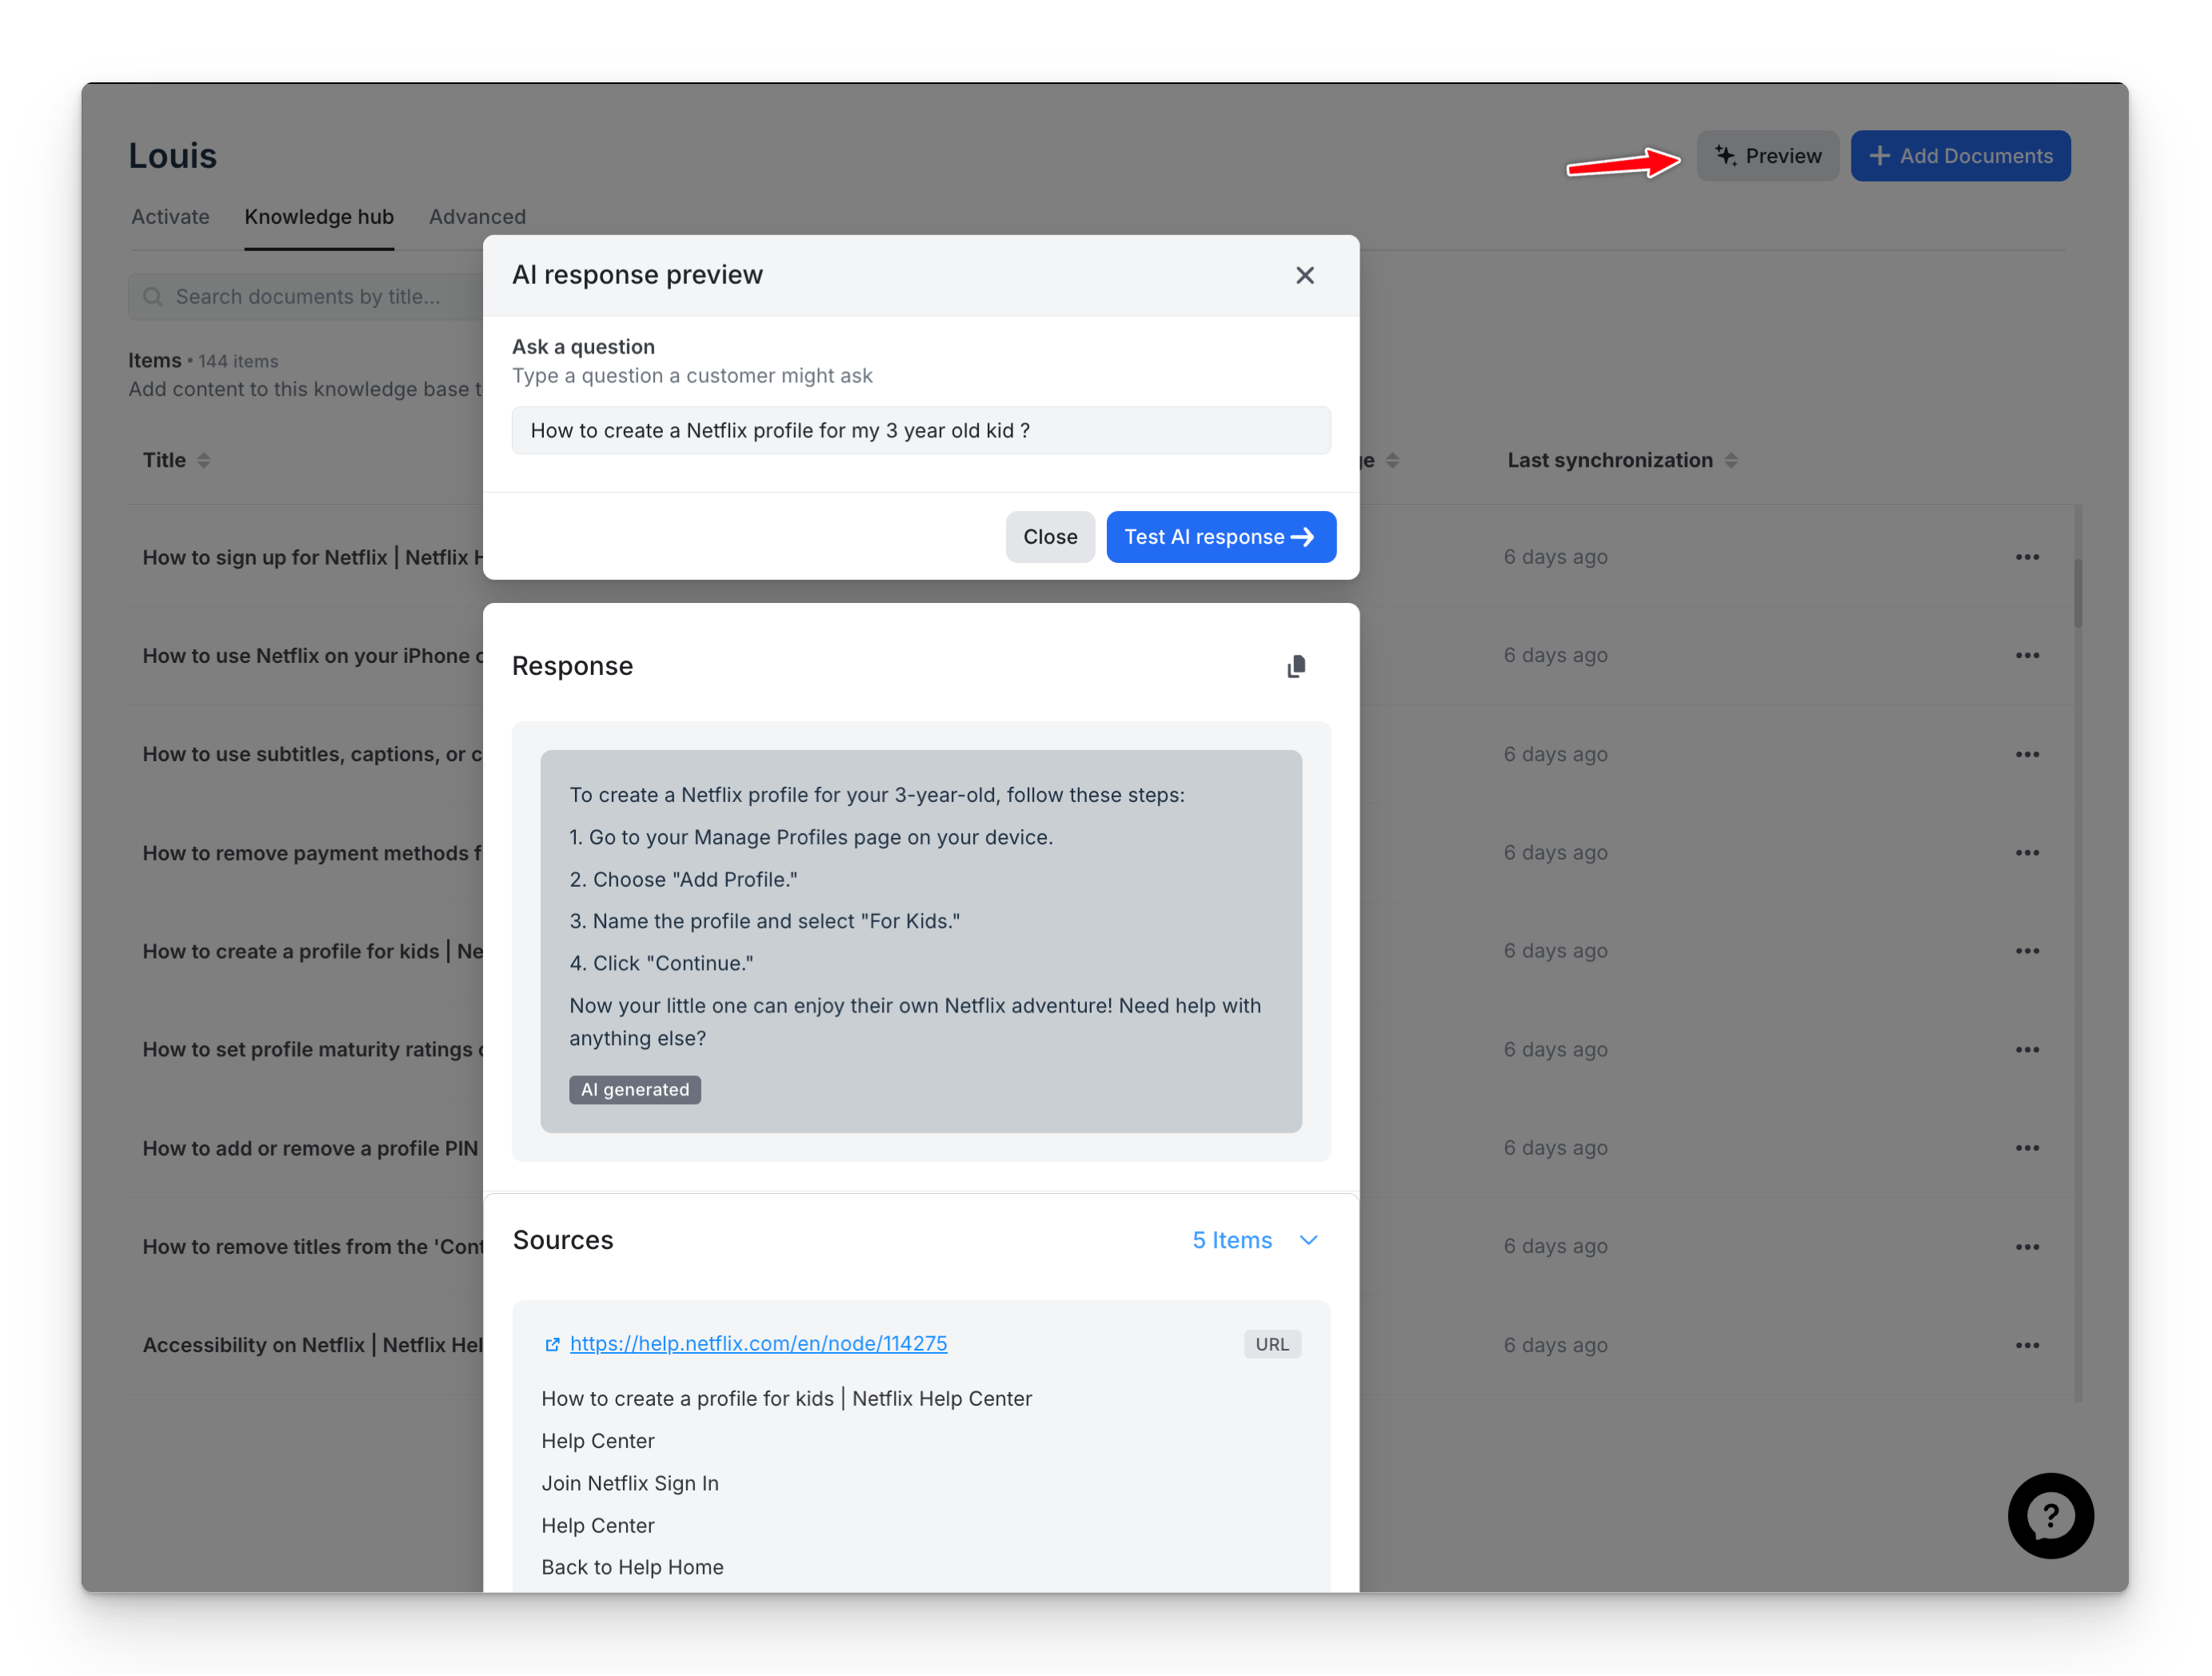Click the '5 Items' sources label
Screen dimensions: 2212x1676
1232,1240
